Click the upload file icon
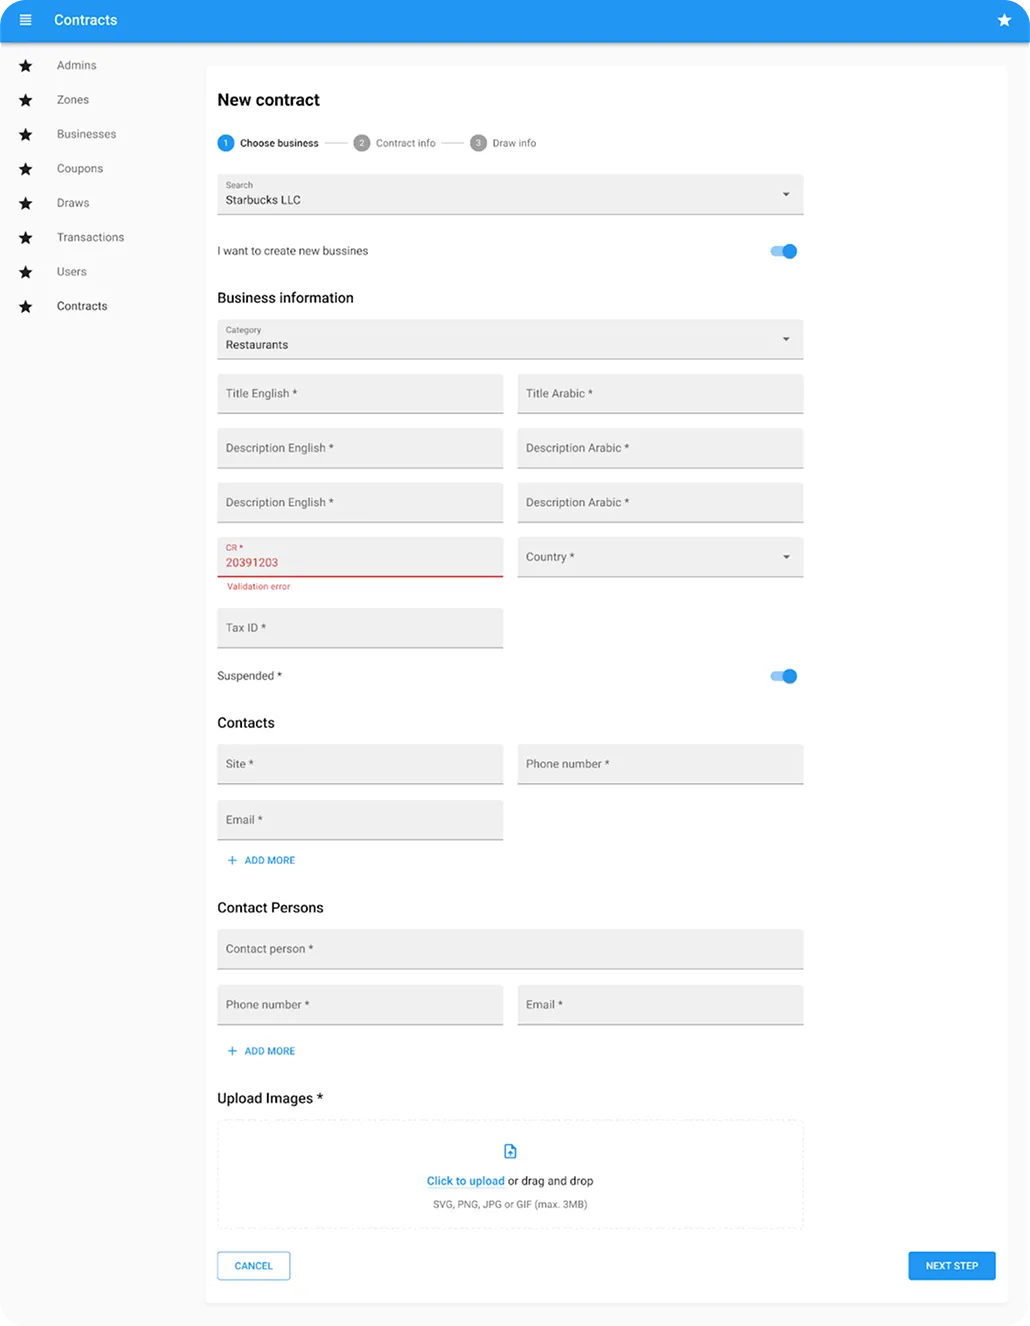Screen dimensions: 1030x1326 (x=510, y=1152)
